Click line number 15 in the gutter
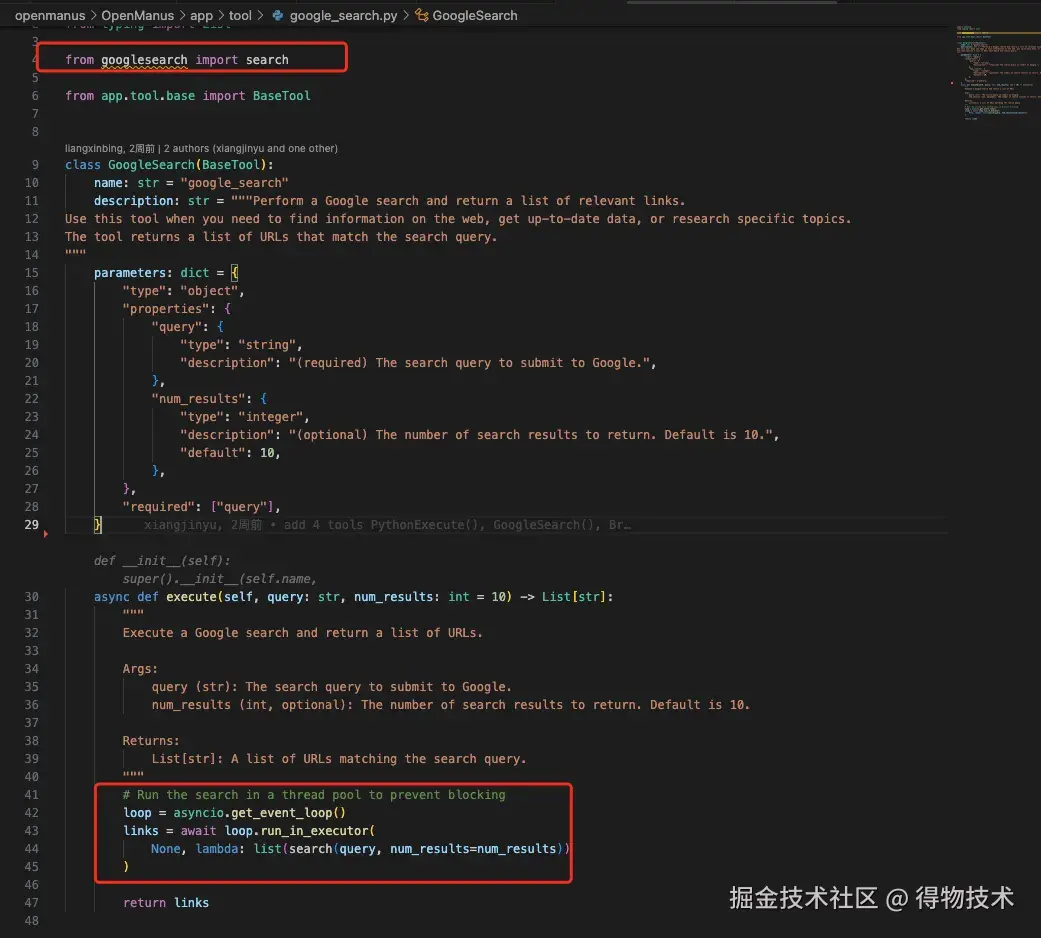Screen dimensions: 1041x938 coord(31,272)
